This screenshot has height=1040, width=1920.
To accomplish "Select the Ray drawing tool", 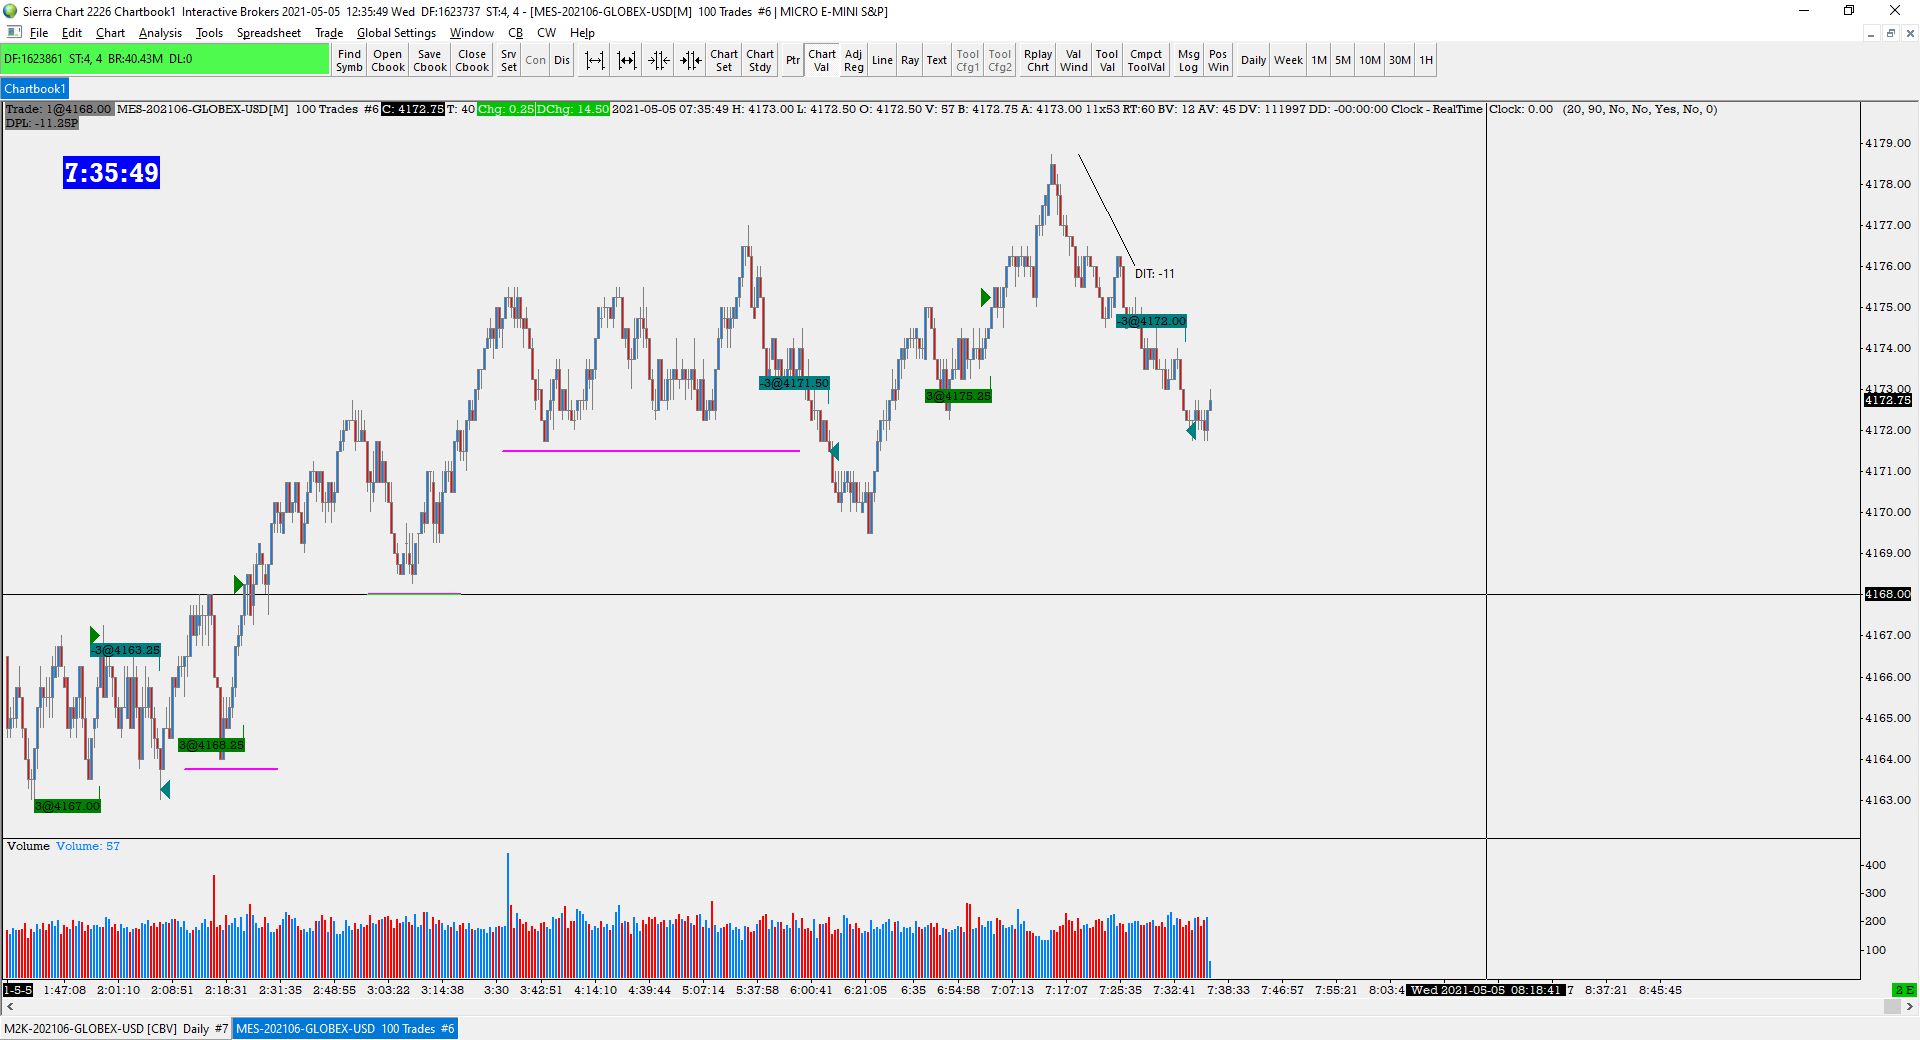I will (910, 60).
